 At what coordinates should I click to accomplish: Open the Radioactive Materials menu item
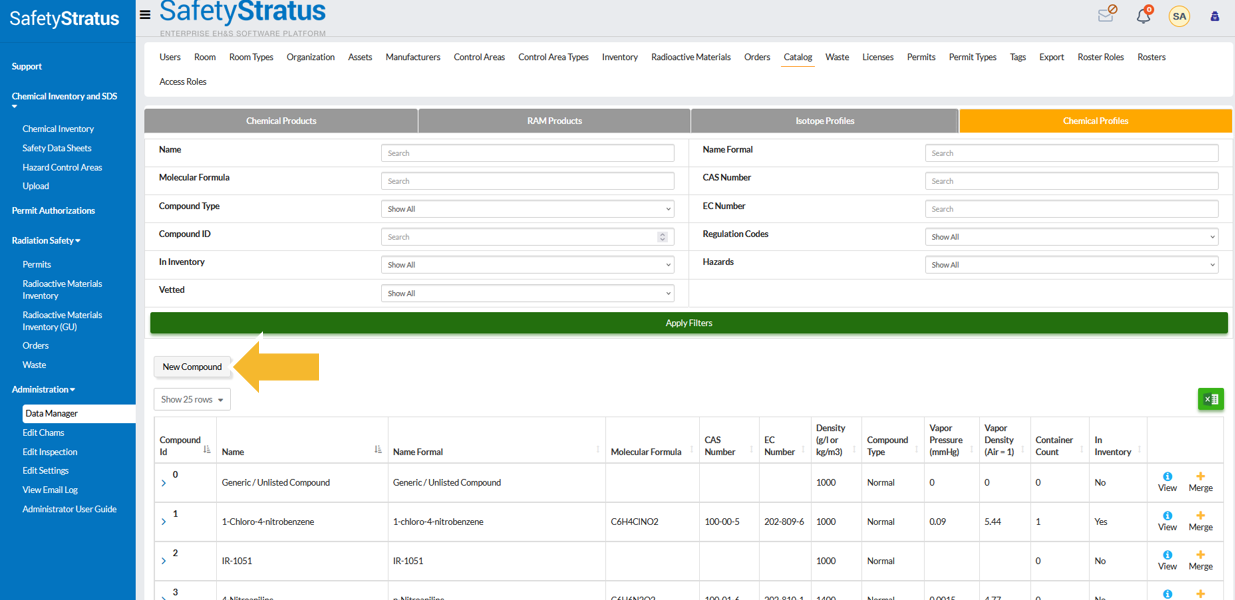coord(691,57)
